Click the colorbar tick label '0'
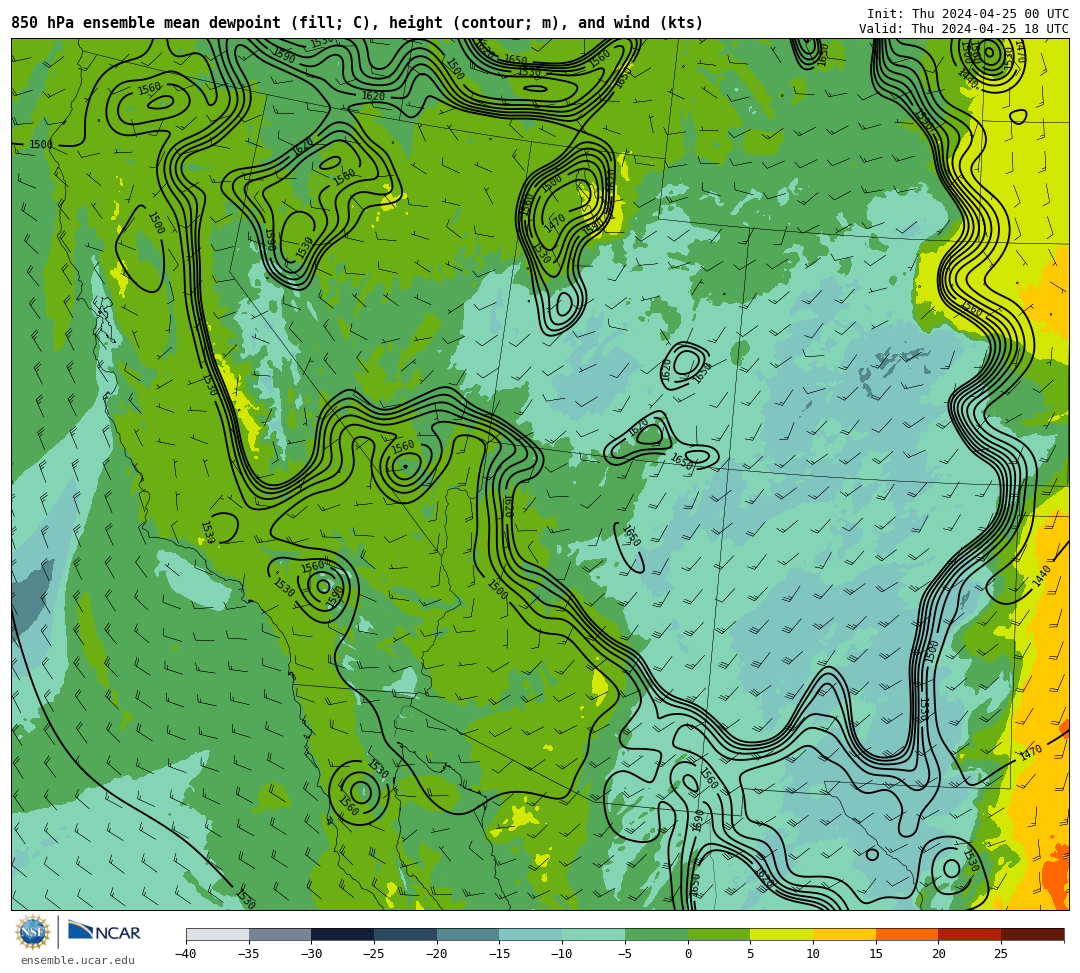This screenshot has height=973, width=1080. [687, 954]
